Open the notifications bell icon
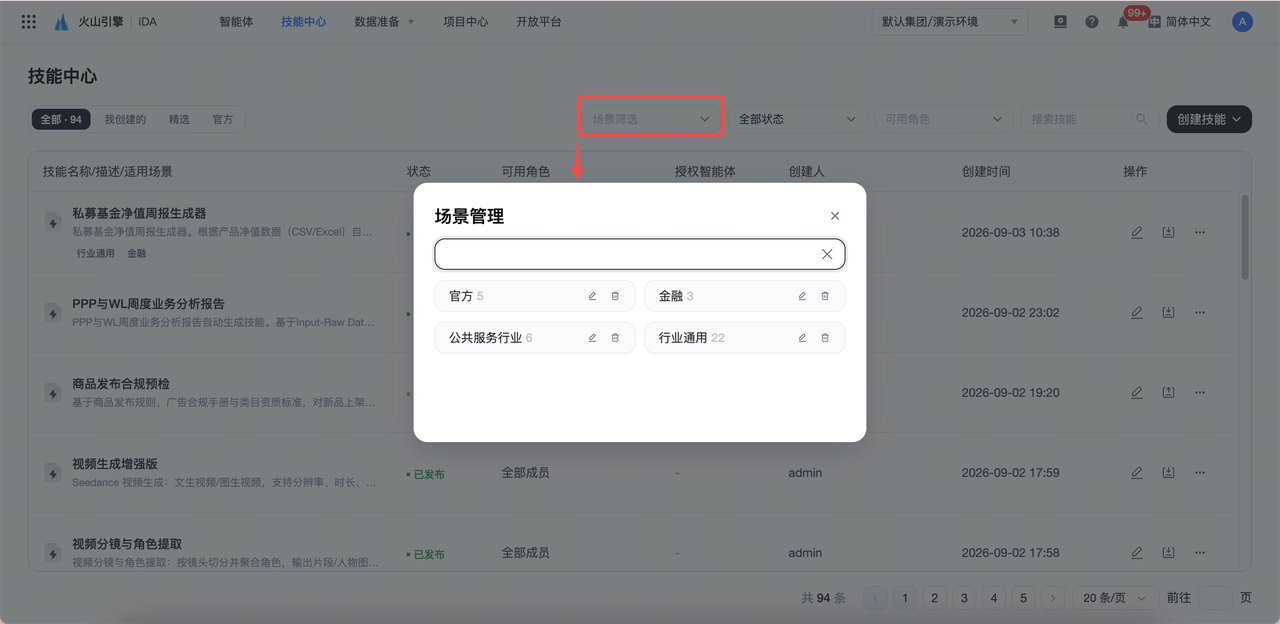Viewport: 1280px width, 624px height. click(1123, 22)
